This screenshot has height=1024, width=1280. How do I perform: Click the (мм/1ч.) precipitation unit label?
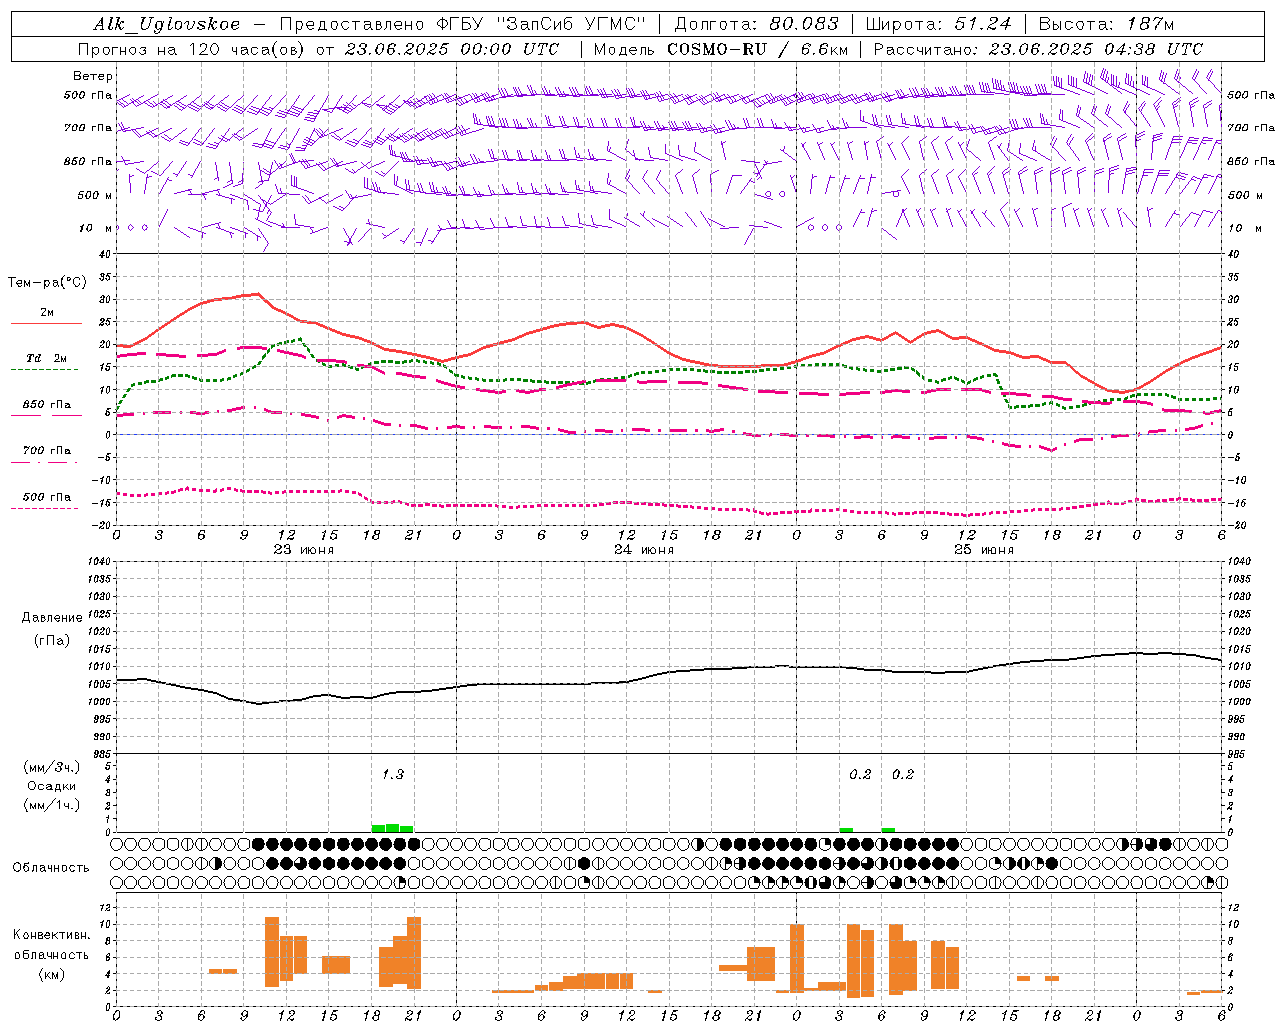(51, 805)
